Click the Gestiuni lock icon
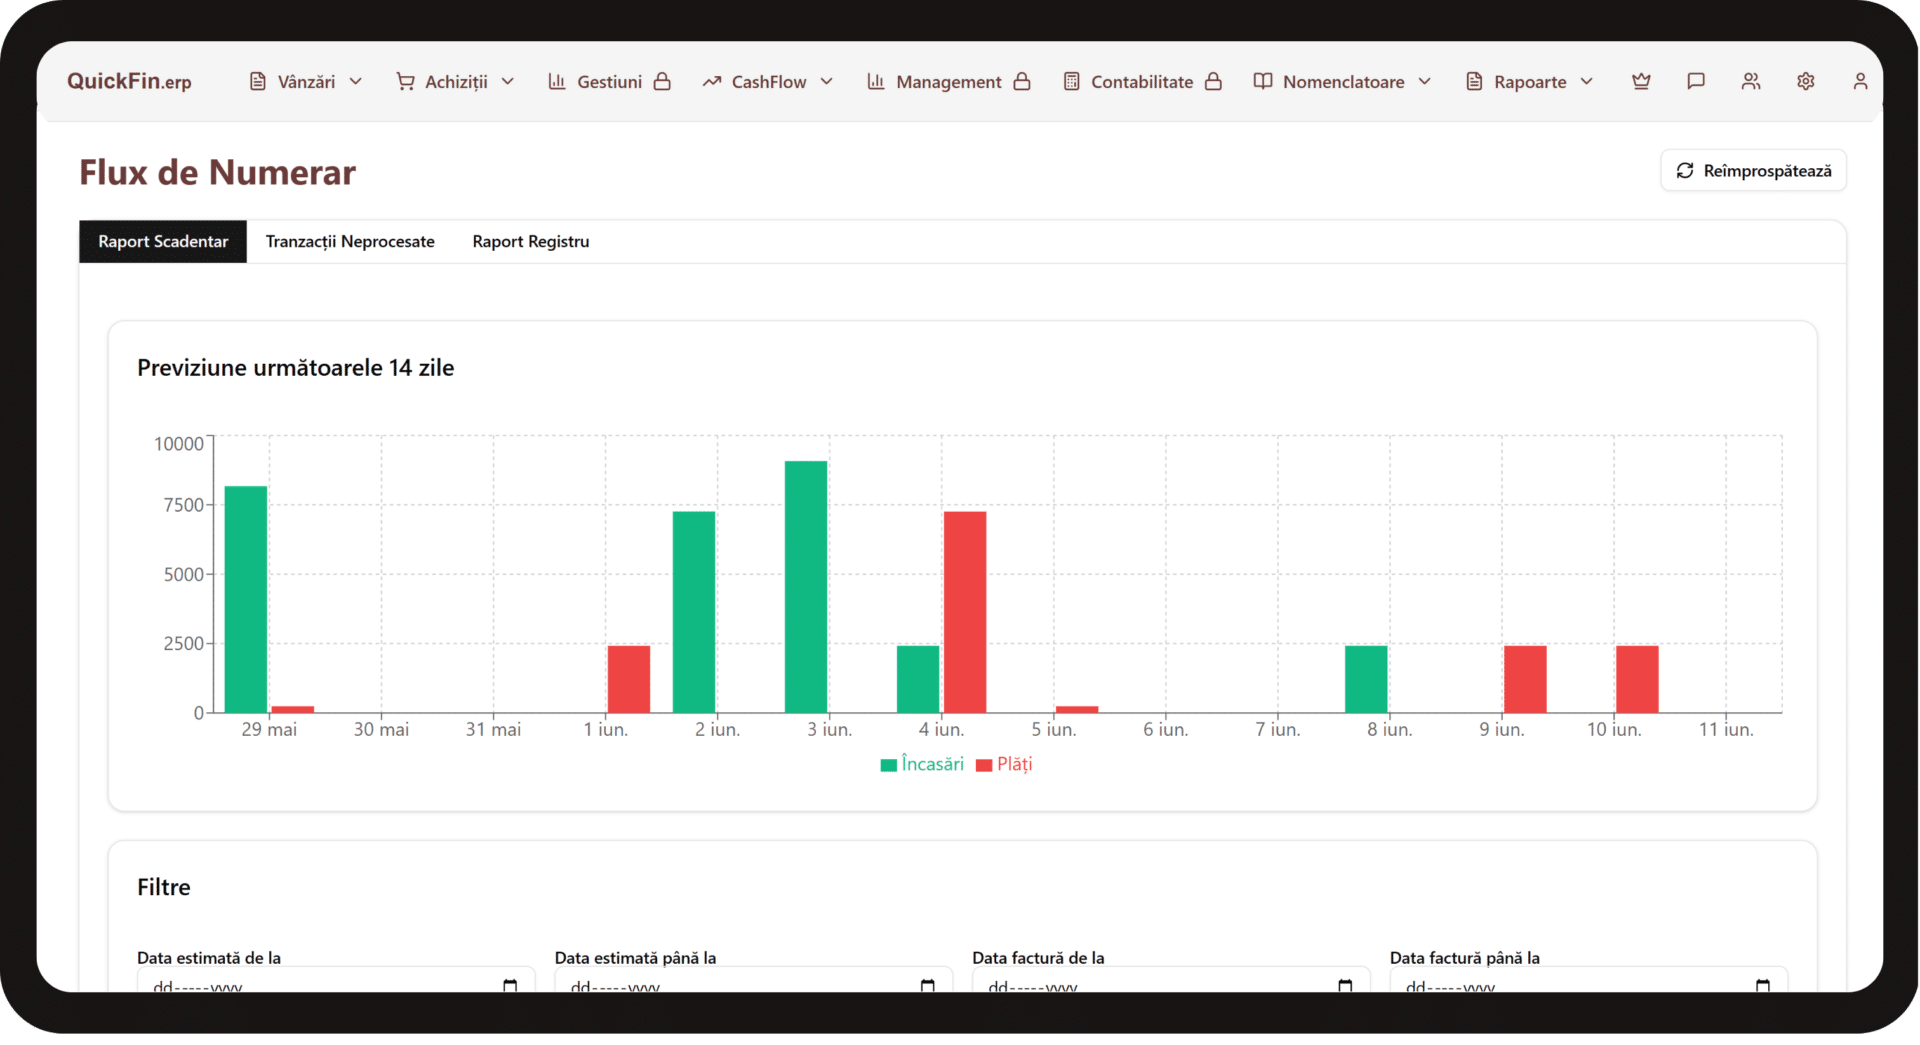This screenshot has height=1045, width=1920. coord(662,81)
